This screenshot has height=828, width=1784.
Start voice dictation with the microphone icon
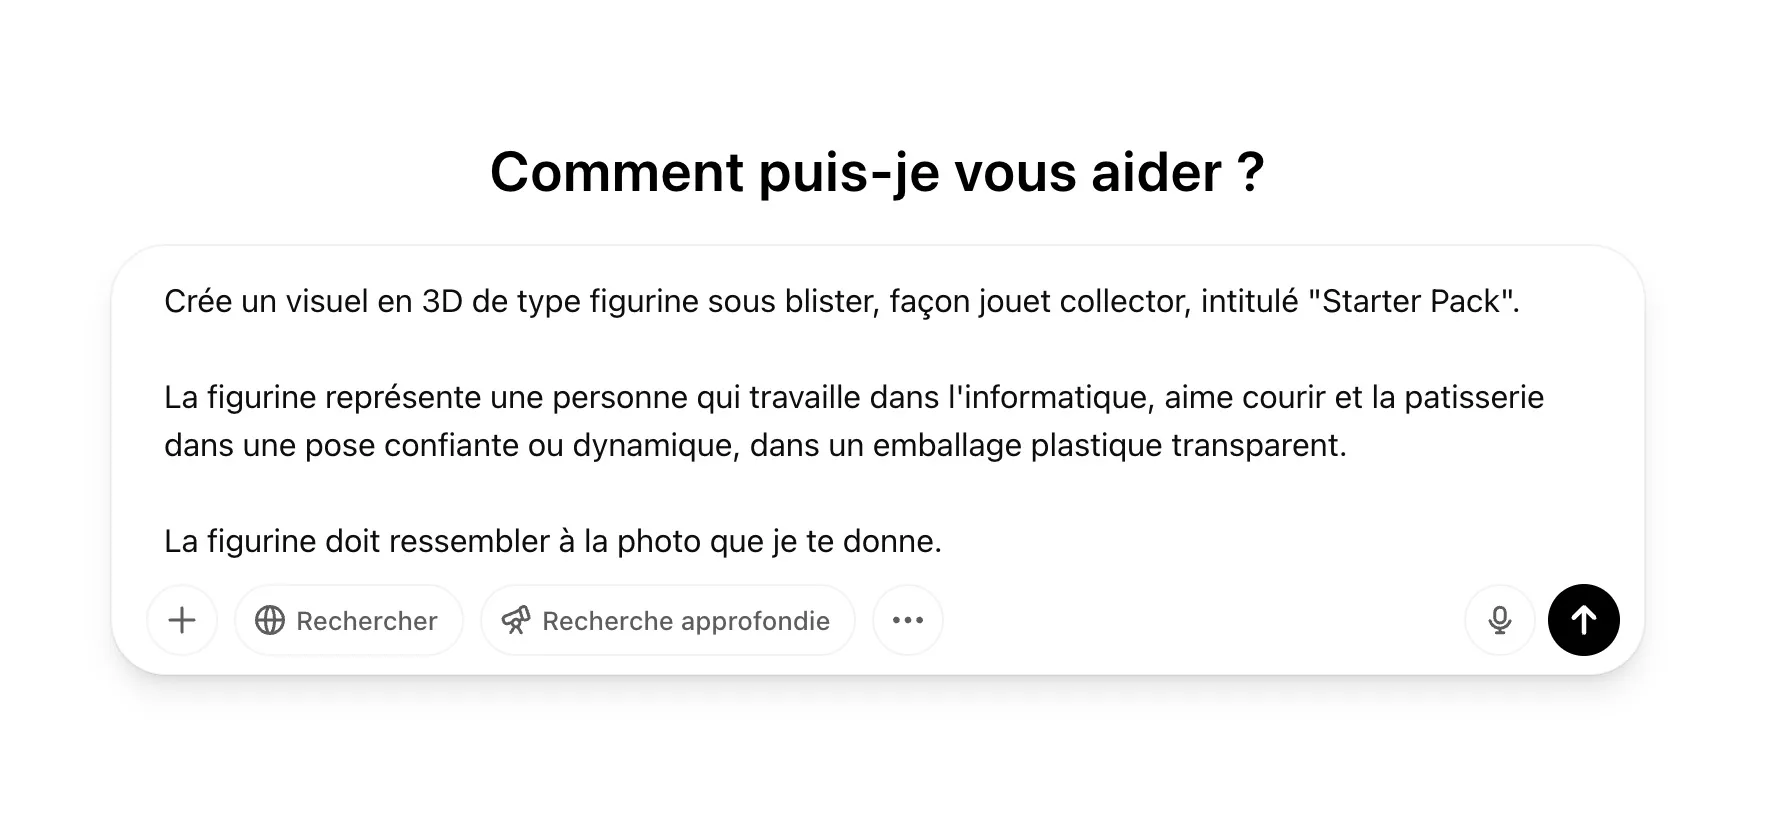point(1499,620)
